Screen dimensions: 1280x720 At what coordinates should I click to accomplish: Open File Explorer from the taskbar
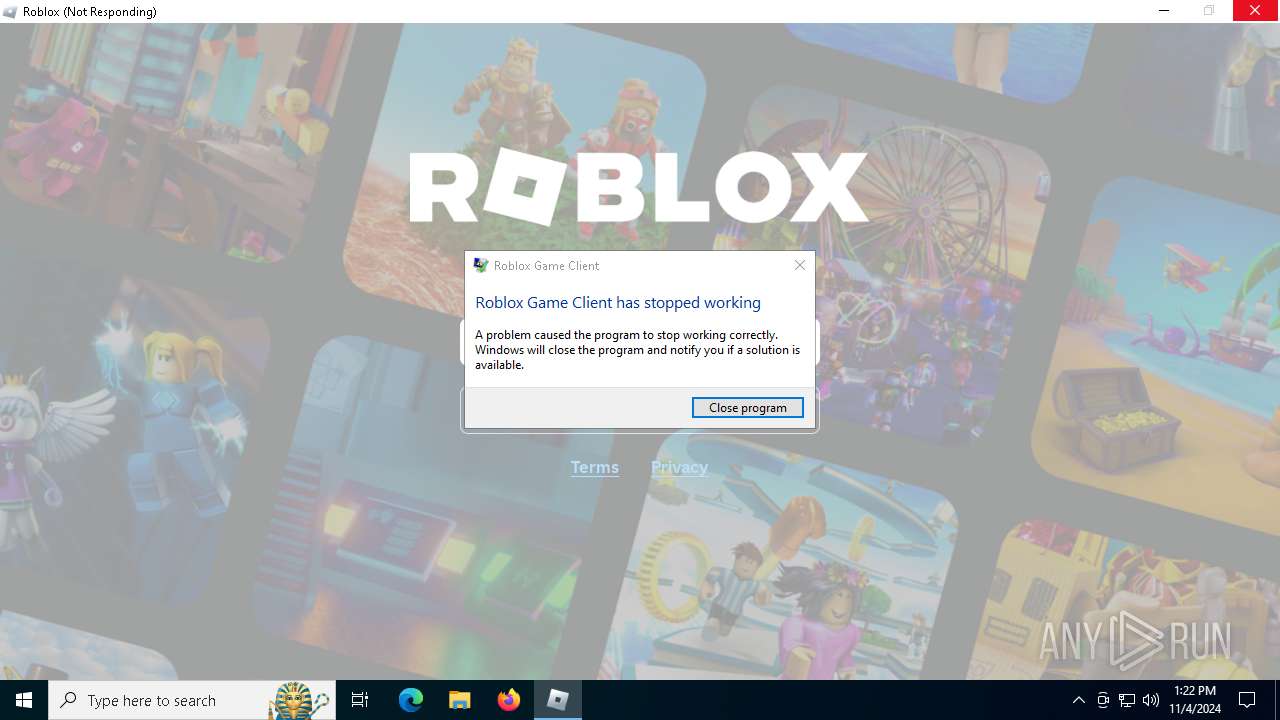point(459,700)
